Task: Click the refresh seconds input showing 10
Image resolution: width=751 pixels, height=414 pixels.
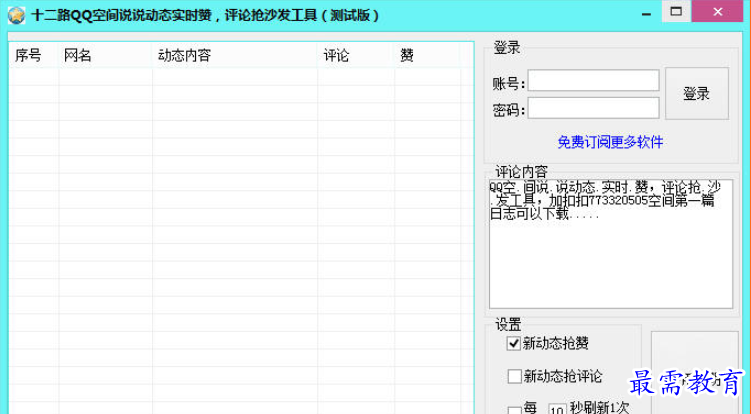Action: point(557,409)
